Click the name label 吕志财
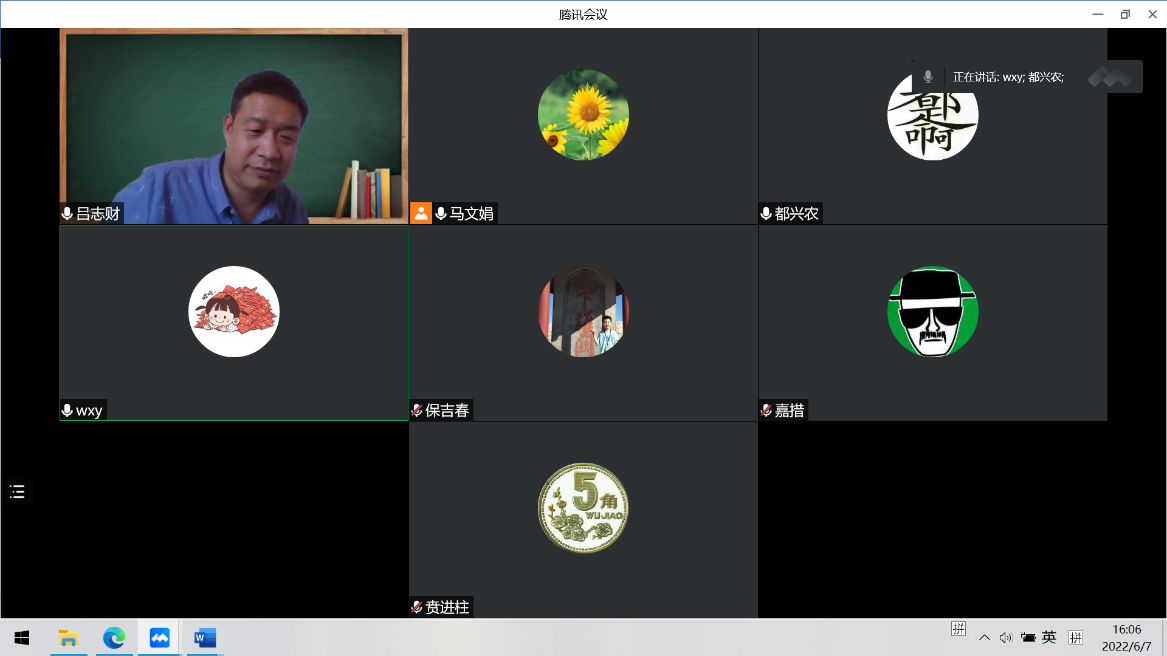This screenshot has height=656, width=1167. click(x=97, y=214)
